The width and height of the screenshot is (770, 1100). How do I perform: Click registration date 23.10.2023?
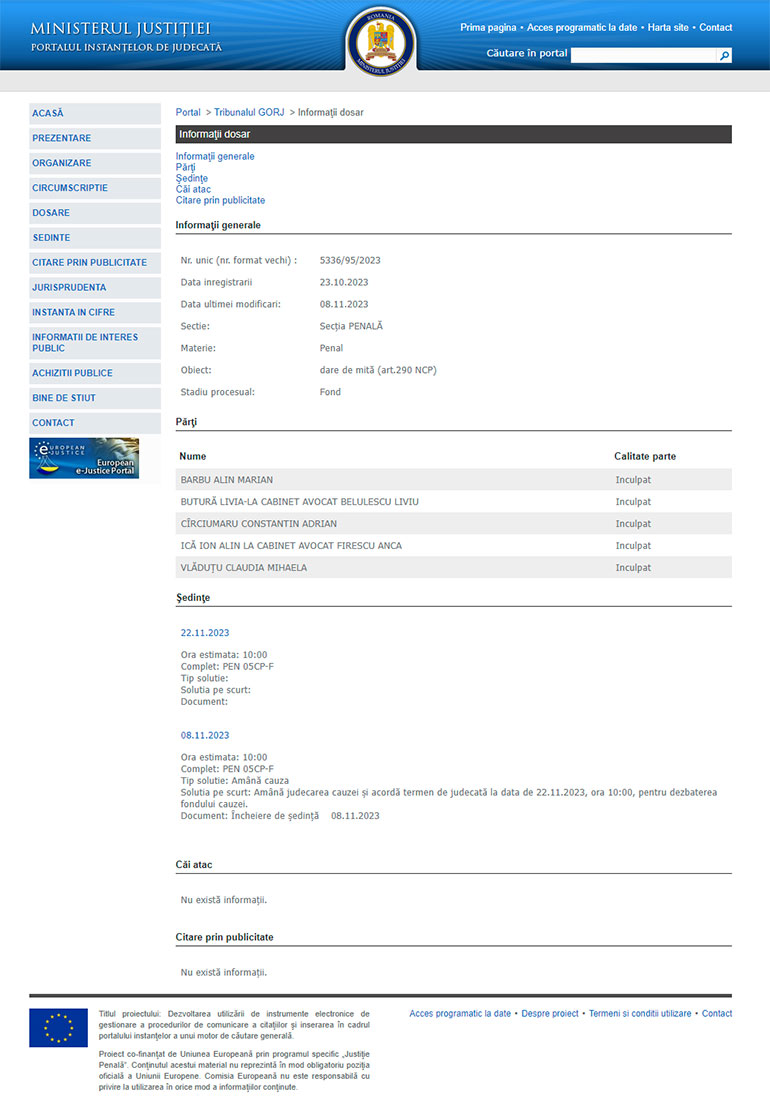click(x=344, y=282)
